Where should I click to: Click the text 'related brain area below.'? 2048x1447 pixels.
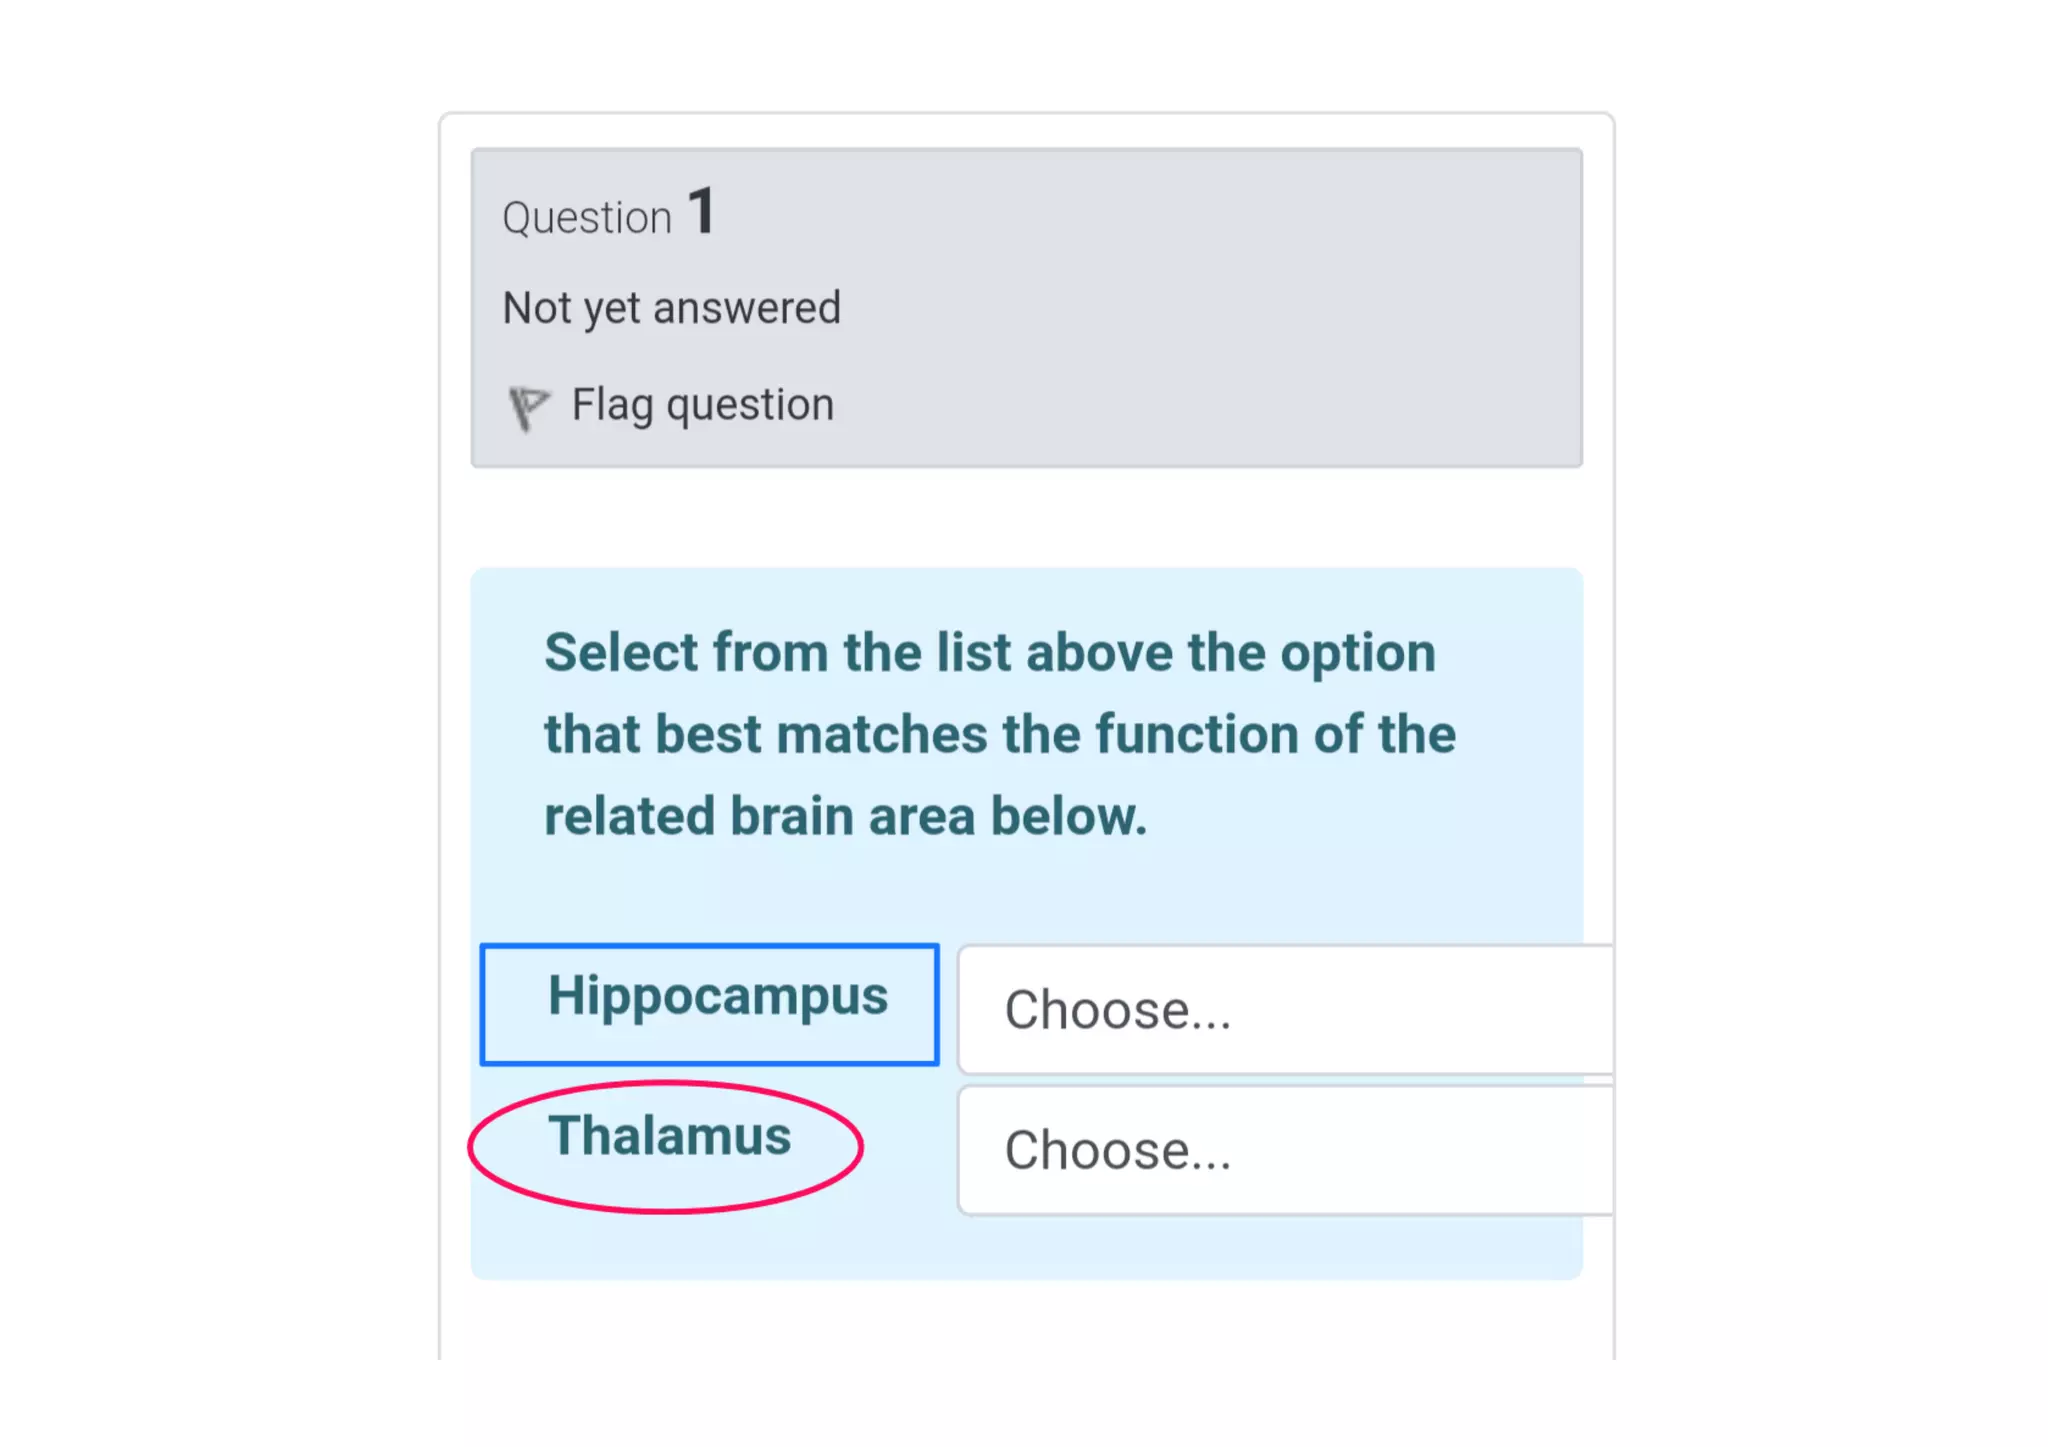tap(845, 816)
